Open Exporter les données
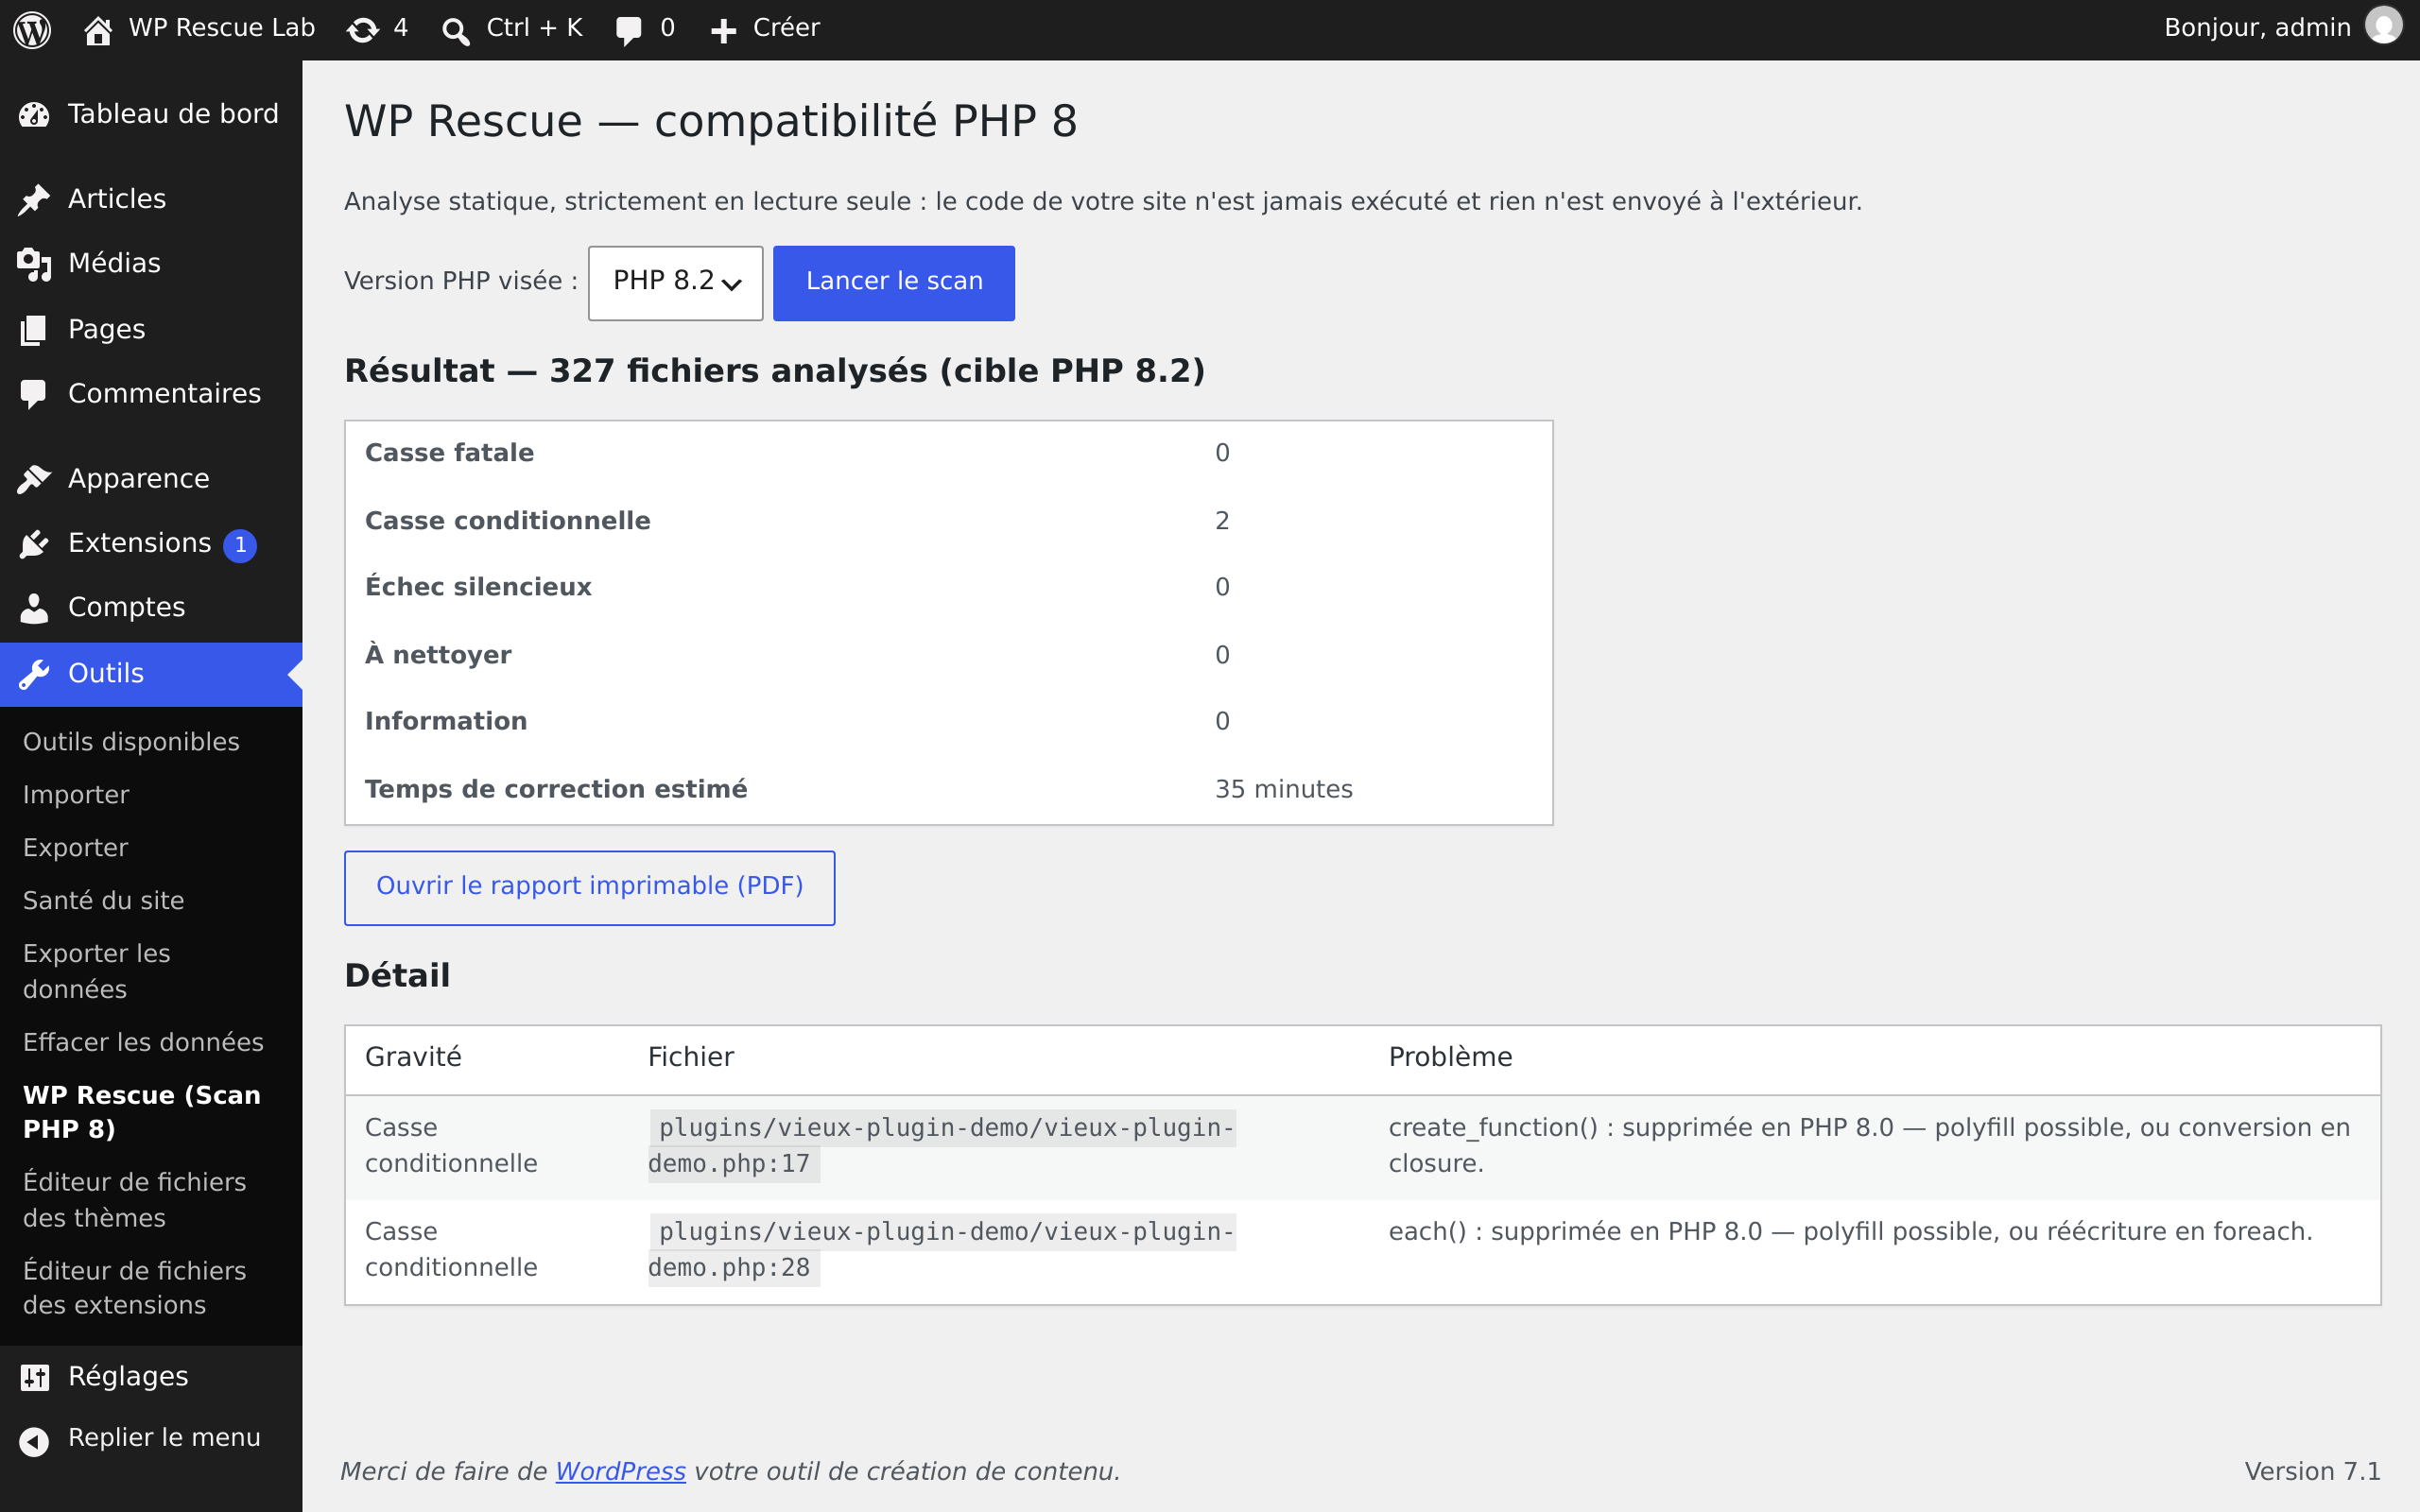 click(96, 971)
